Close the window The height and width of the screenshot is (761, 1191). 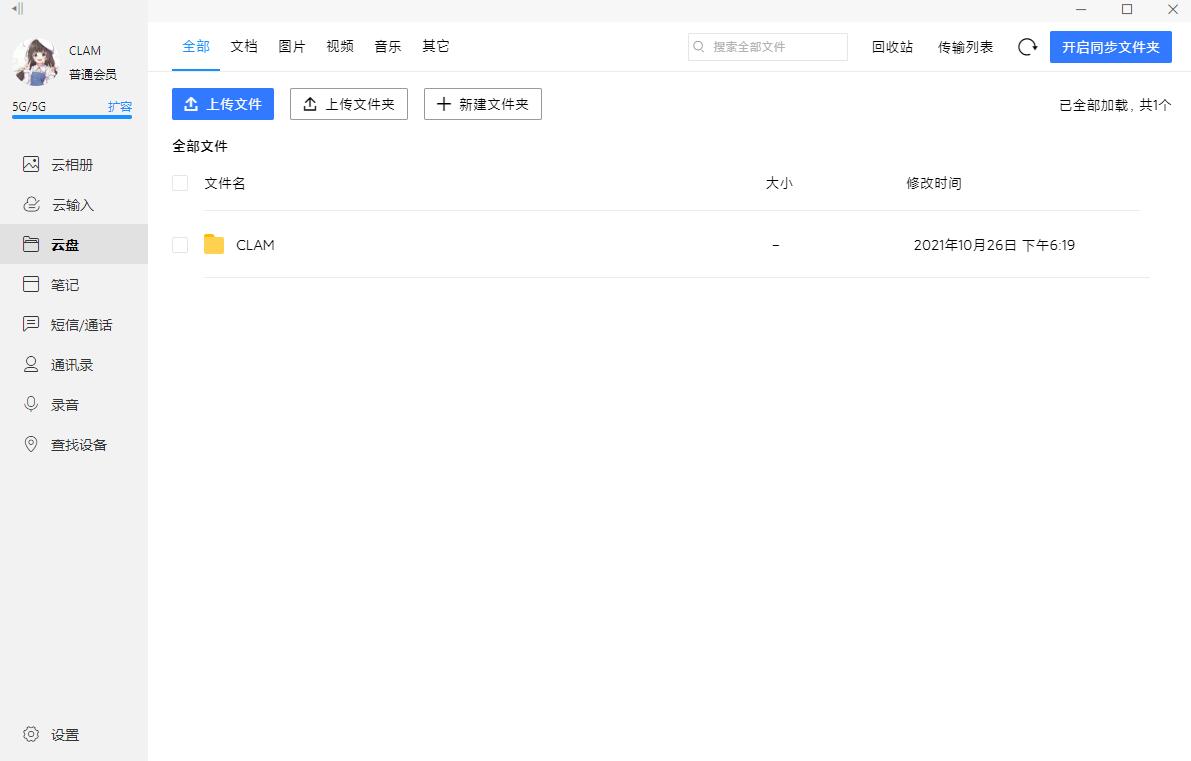(1173, 10)
